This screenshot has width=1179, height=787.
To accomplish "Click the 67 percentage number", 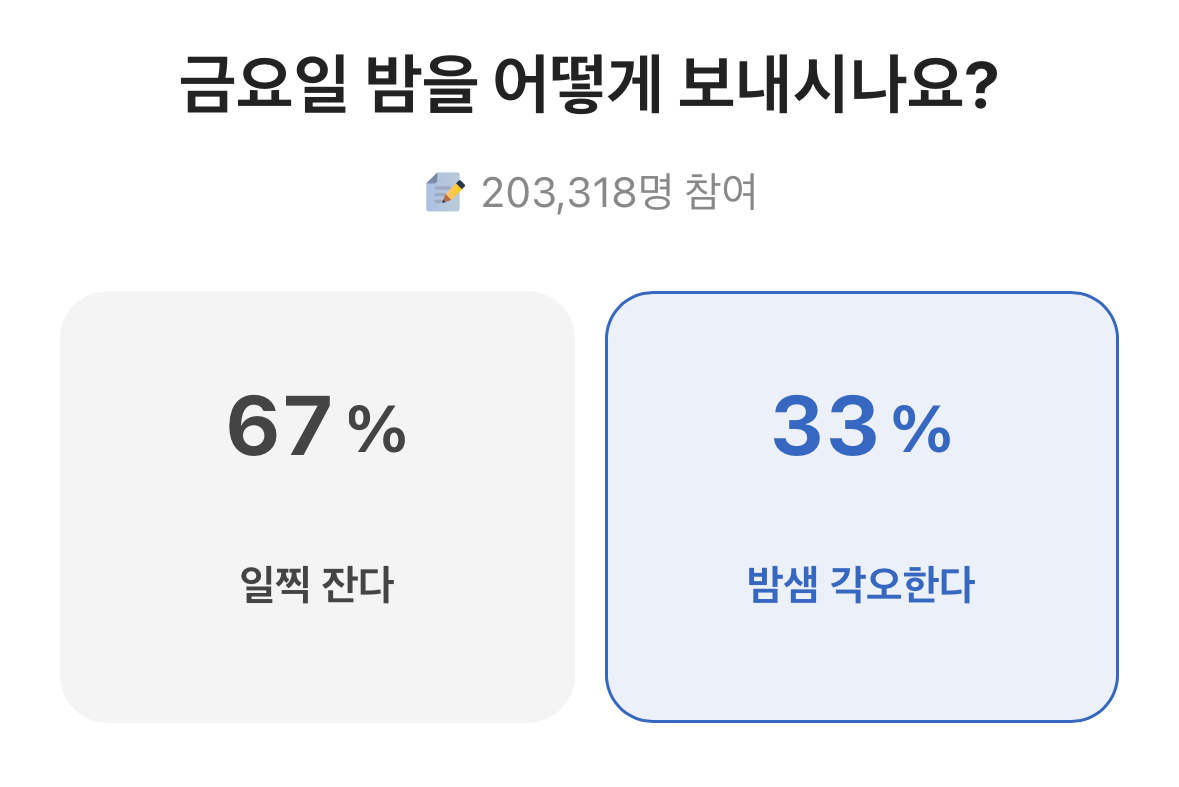I will click(279, 428).
